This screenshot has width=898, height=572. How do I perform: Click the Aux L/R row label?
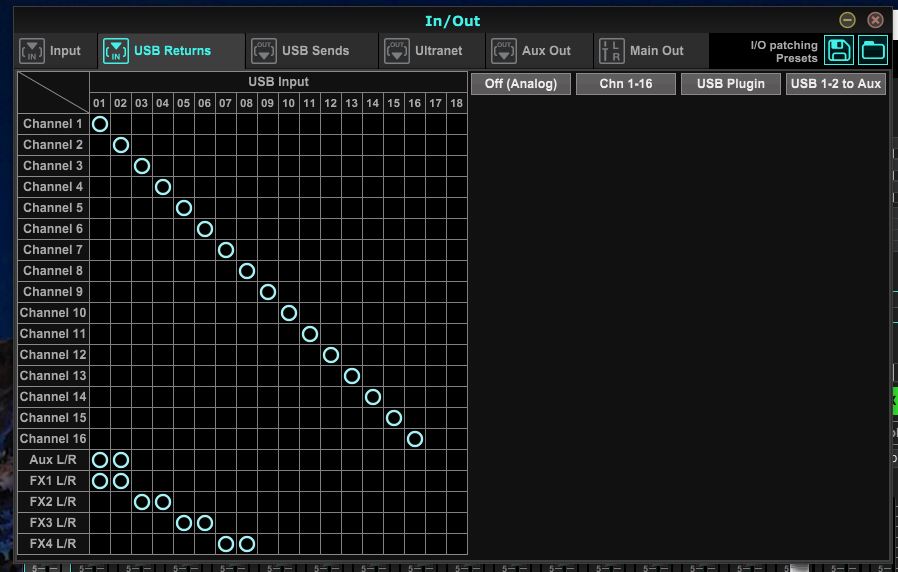tap(53, 460)
